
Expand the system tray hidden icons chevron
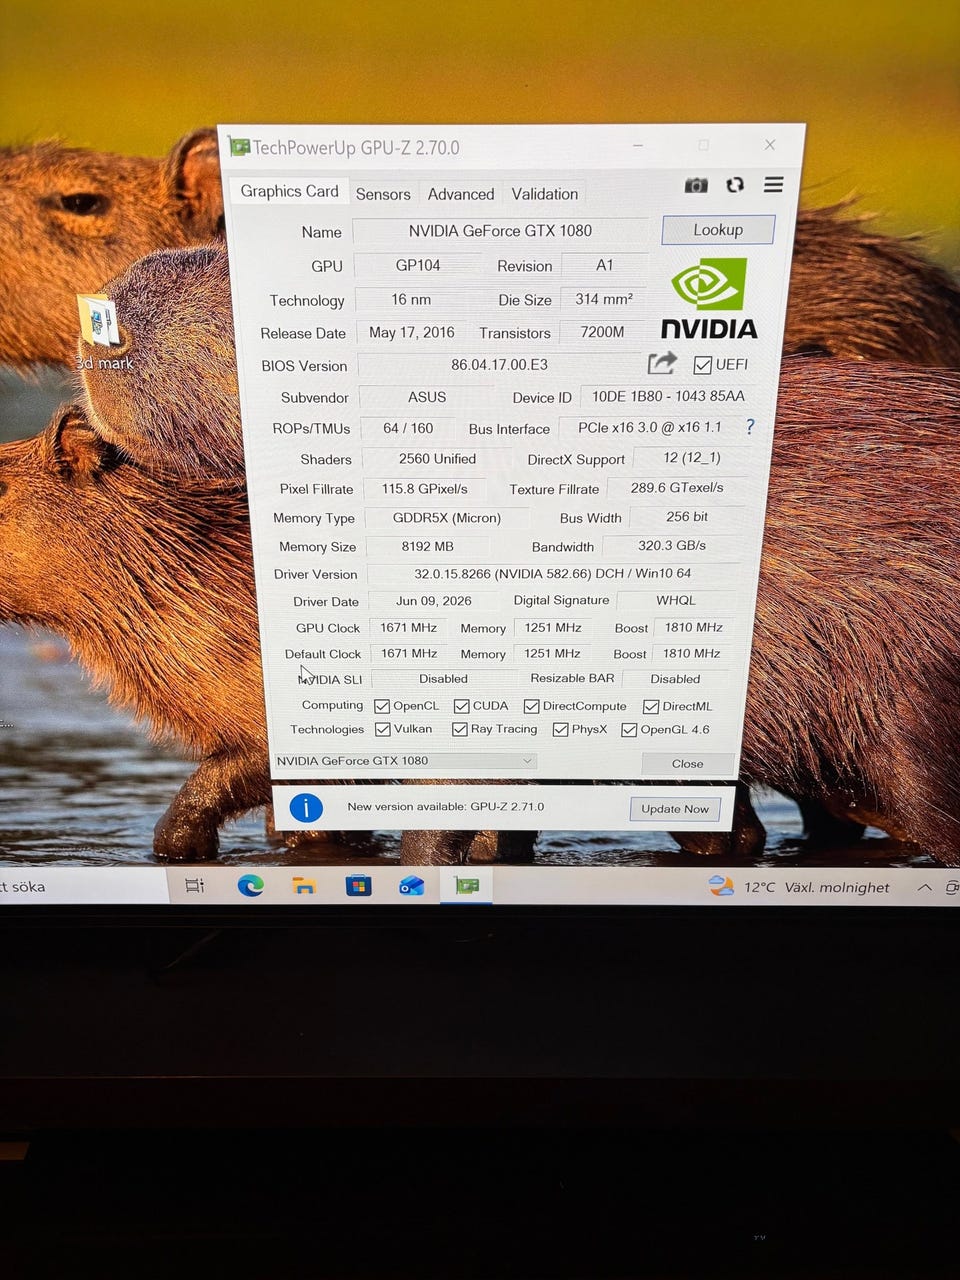point(925,887)
